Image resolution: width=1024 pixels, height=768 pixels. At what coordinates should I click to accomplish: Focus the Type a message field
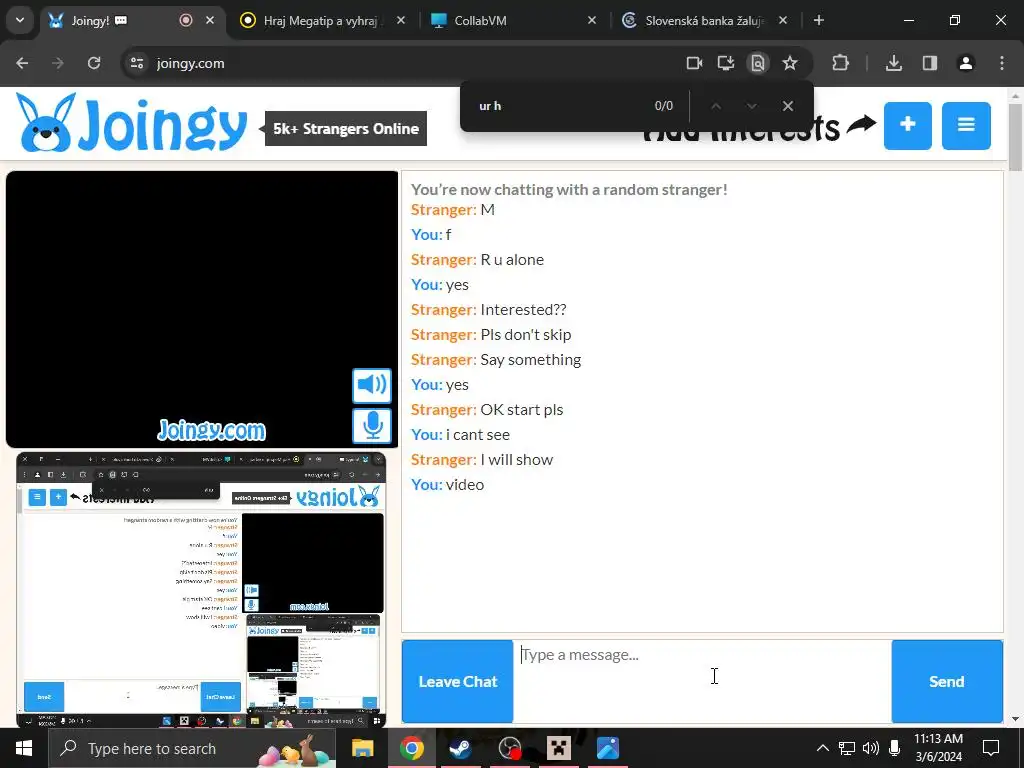(x=702, y=681)
